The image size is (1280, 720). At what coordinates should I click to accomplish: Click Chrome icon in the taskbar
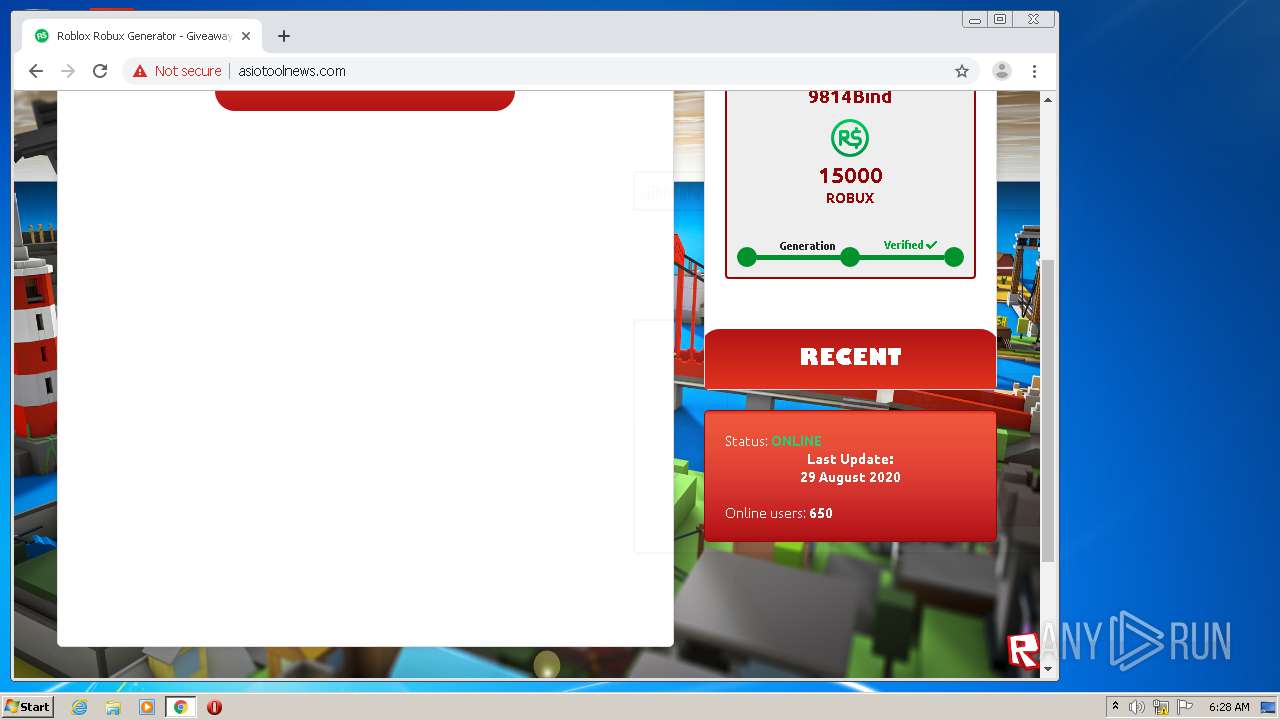coord(181,707)
